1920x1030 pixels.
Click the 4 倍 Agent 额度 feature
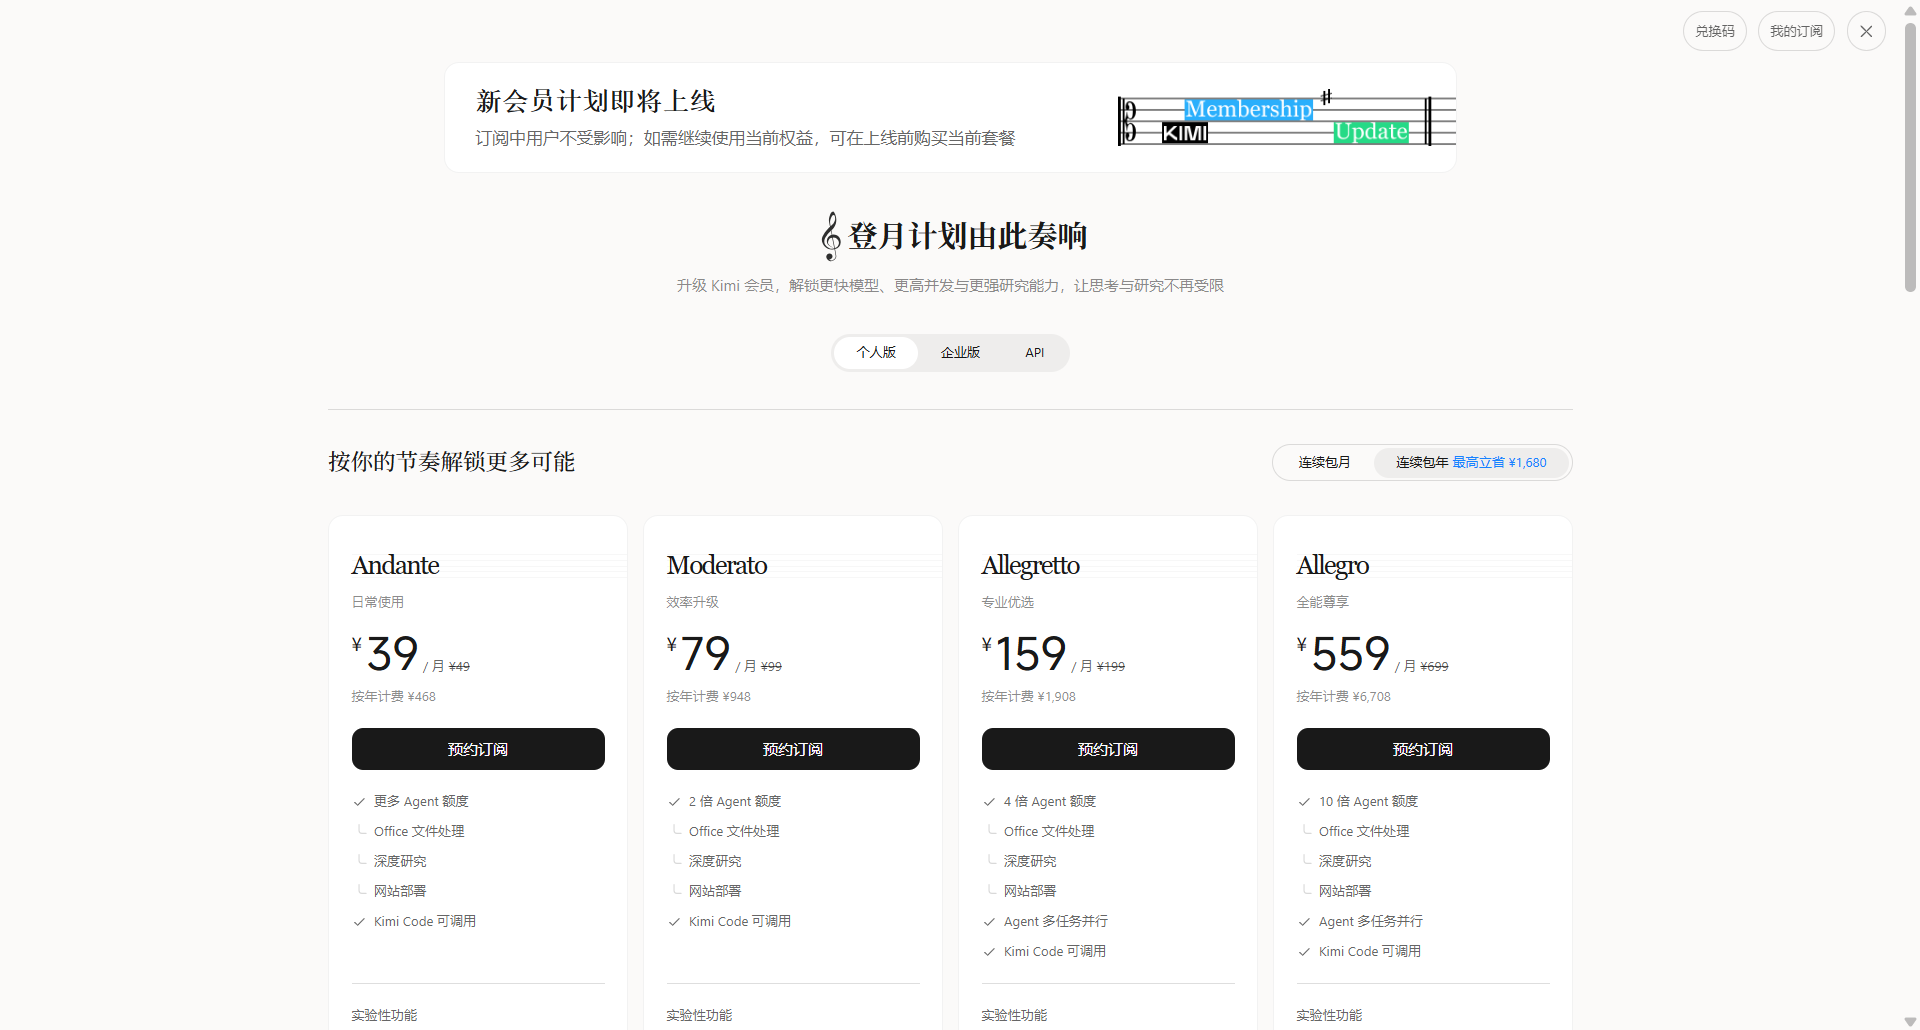pyautogui.click(x=1050, y=801)
